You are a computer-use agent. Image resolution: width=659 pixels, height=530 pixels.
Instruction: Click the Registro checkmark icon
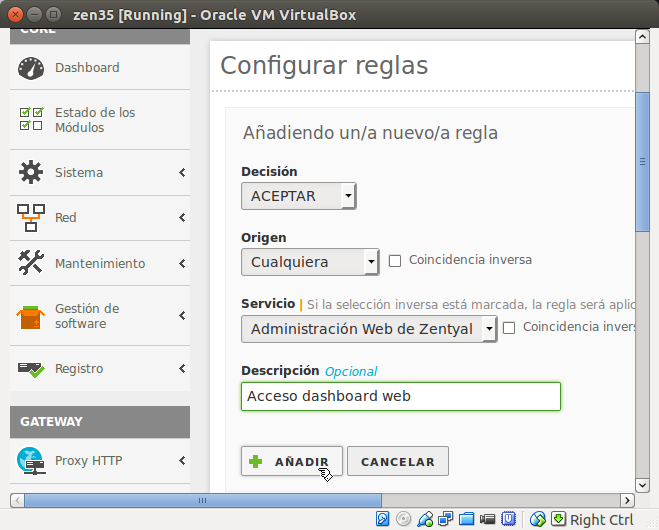(x=31, y=369)
